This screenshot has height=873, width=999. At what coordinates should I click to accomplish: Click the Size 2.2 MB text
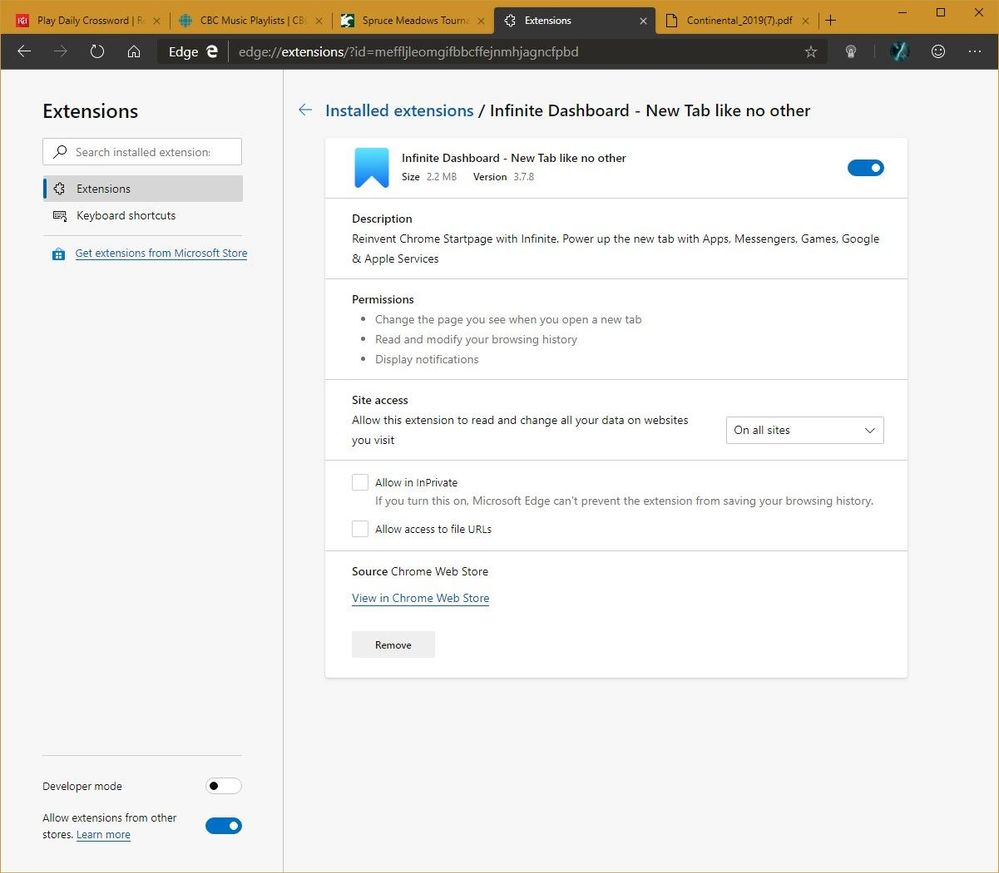pos(429,177)
